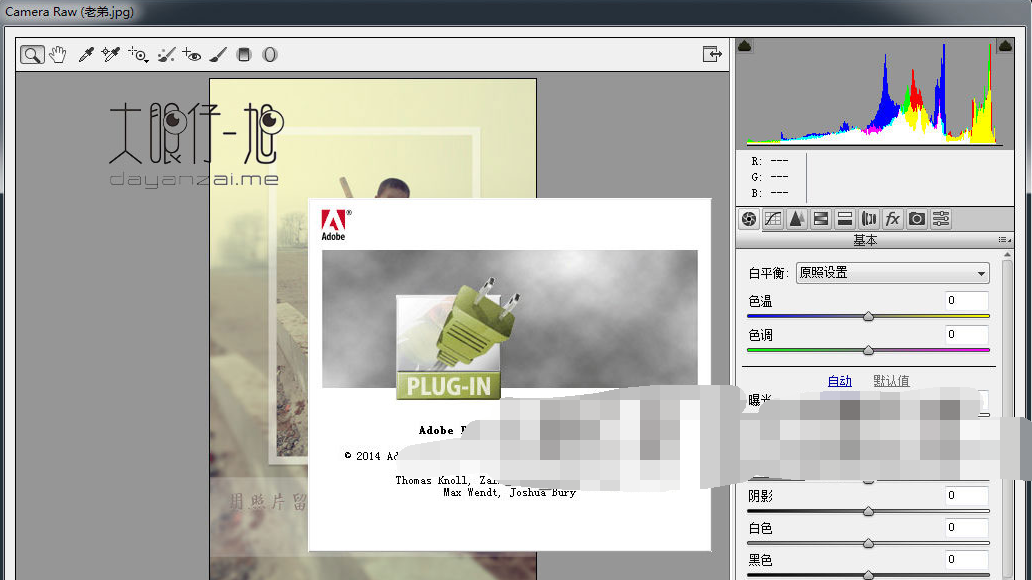The width and height of the screenshot is (1032, 580).
Task: Click the RGB histogram graph
Action: point(874,92)
